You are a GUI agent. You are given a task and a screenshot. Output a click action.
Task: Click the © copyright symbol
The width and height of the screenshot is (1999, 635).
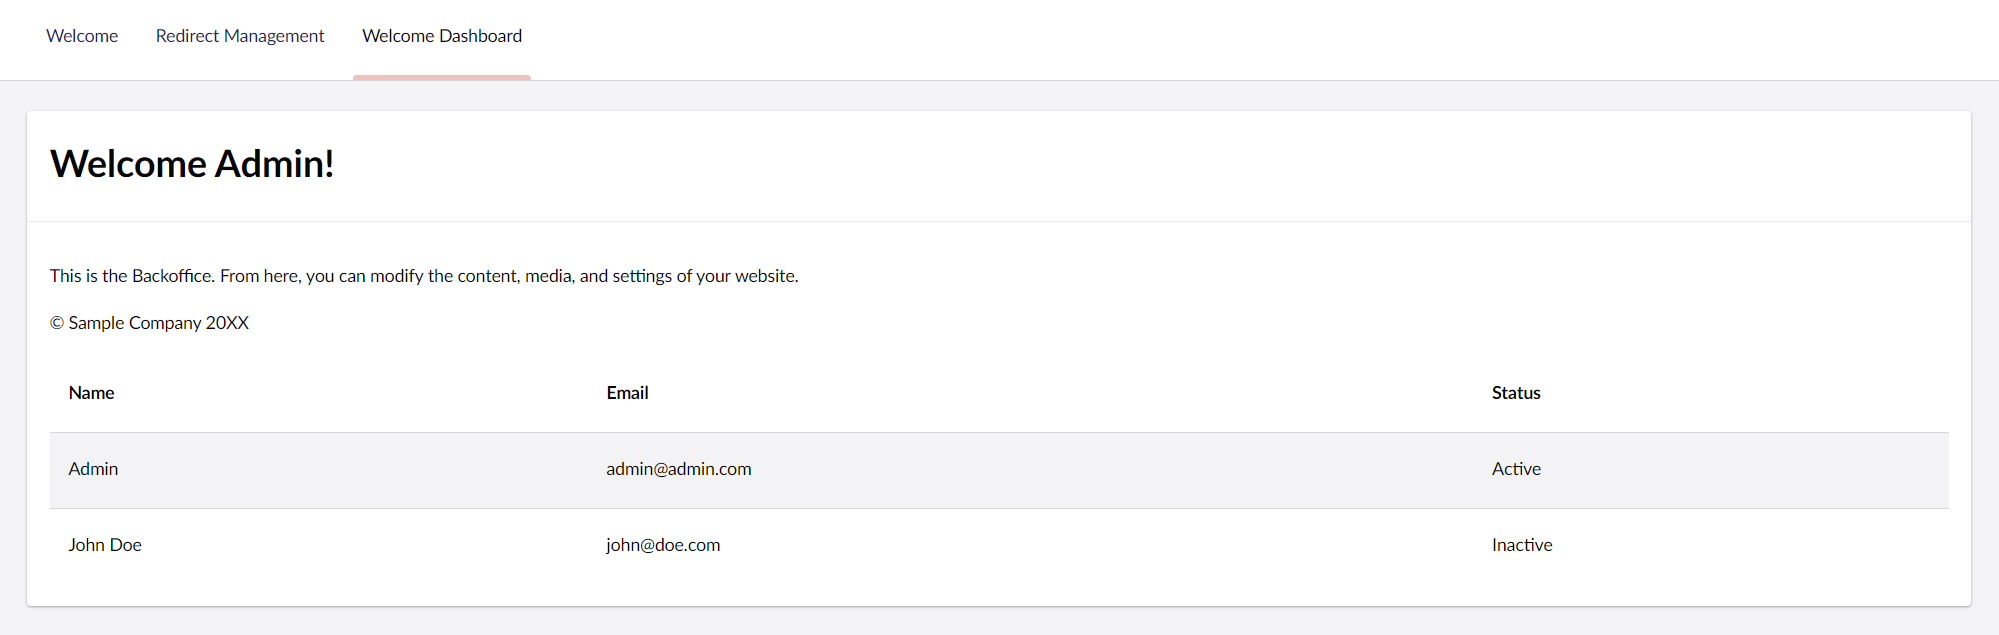click(x=57, y=323)
